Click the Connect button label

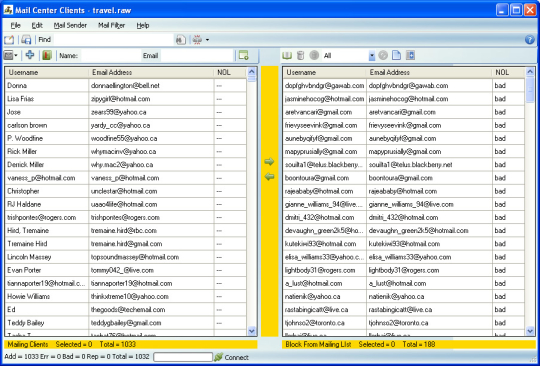pyautogui.click(x=237, y=357)
